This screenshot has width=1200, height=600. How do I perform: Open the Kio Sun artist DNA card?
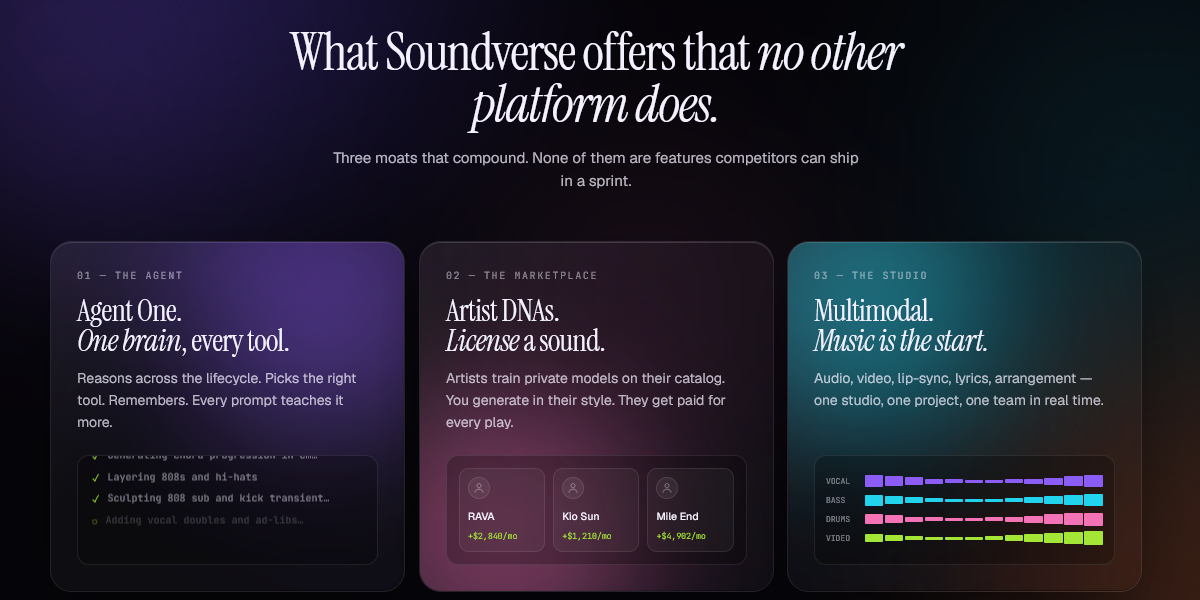point(596,509)
